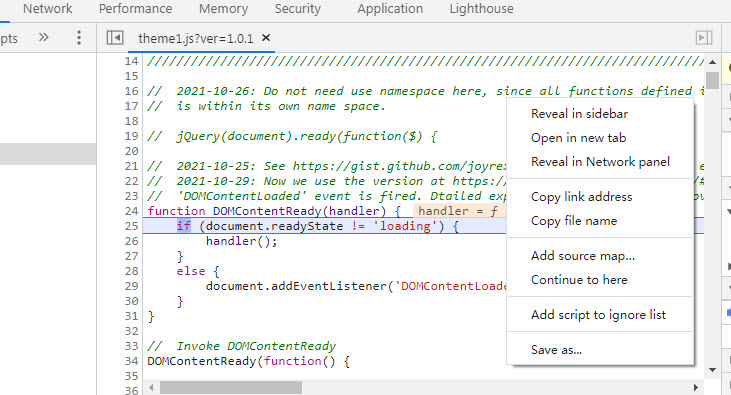Open the Security tab
731x395 pixels.
(x=297, y=9)
